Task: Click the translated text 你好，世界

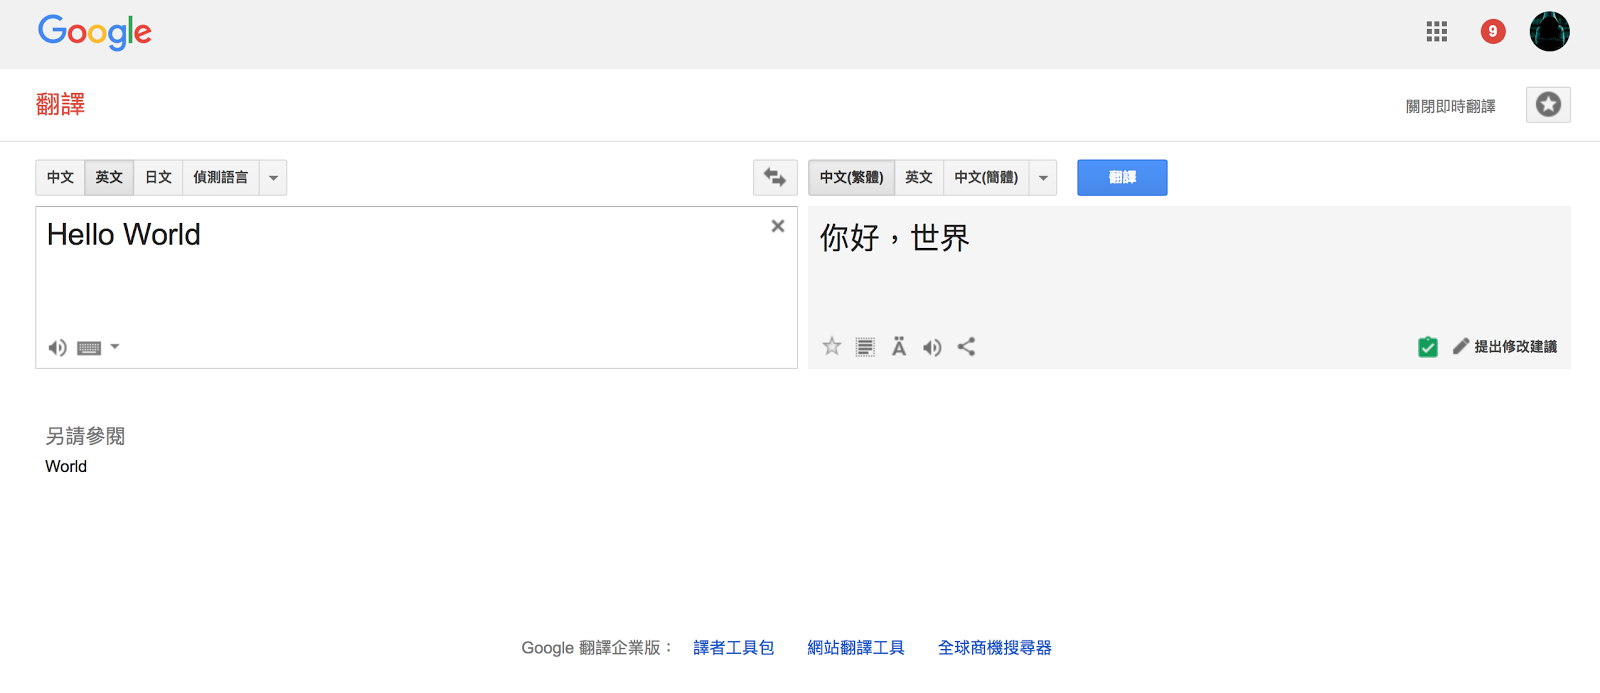Action: tap(895, 238)
